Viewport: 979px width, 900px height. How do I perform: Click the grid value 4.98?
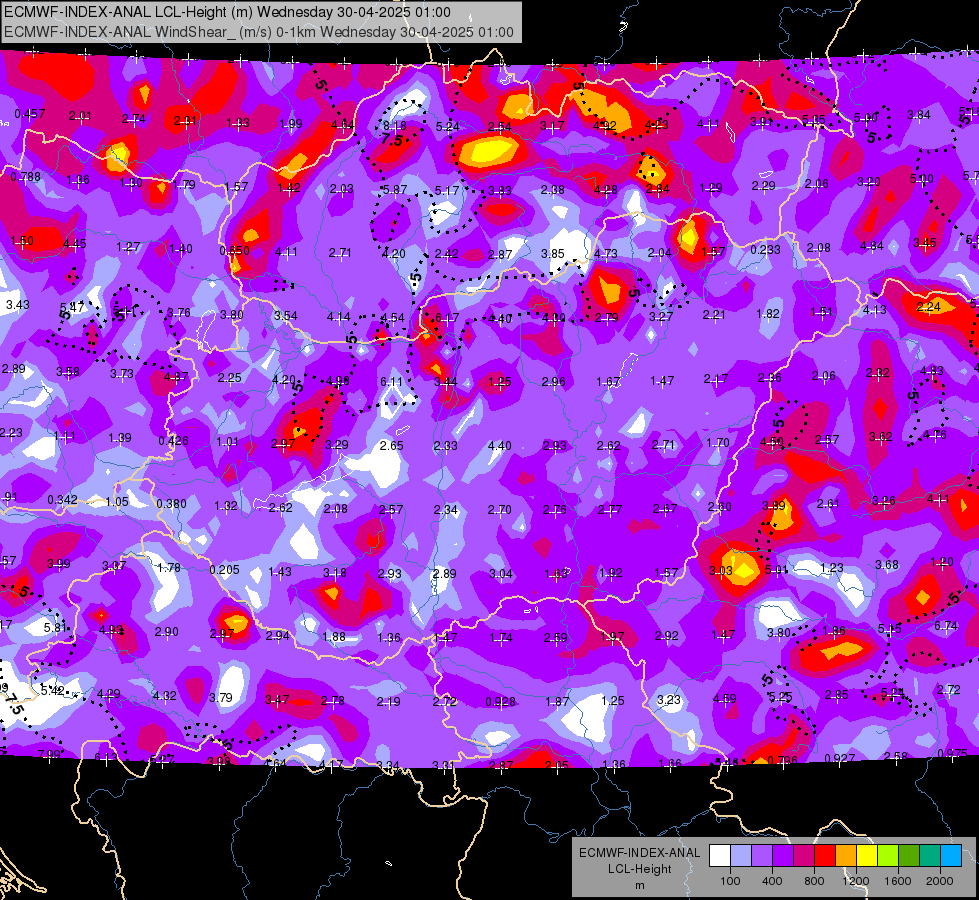point(338,381)
